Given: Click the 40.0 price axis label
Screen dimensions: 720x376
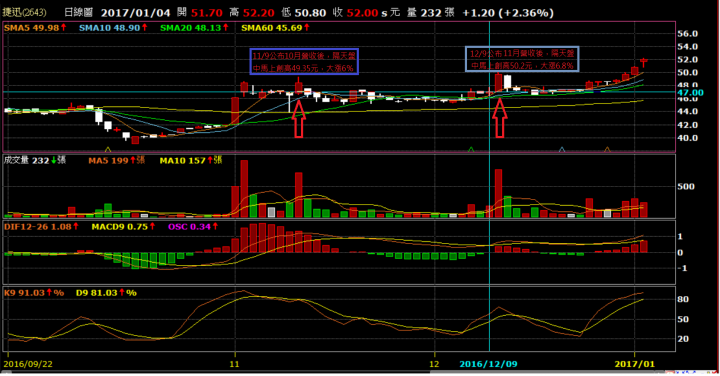Looking at the screenshot, I should [x=687, y=138].
